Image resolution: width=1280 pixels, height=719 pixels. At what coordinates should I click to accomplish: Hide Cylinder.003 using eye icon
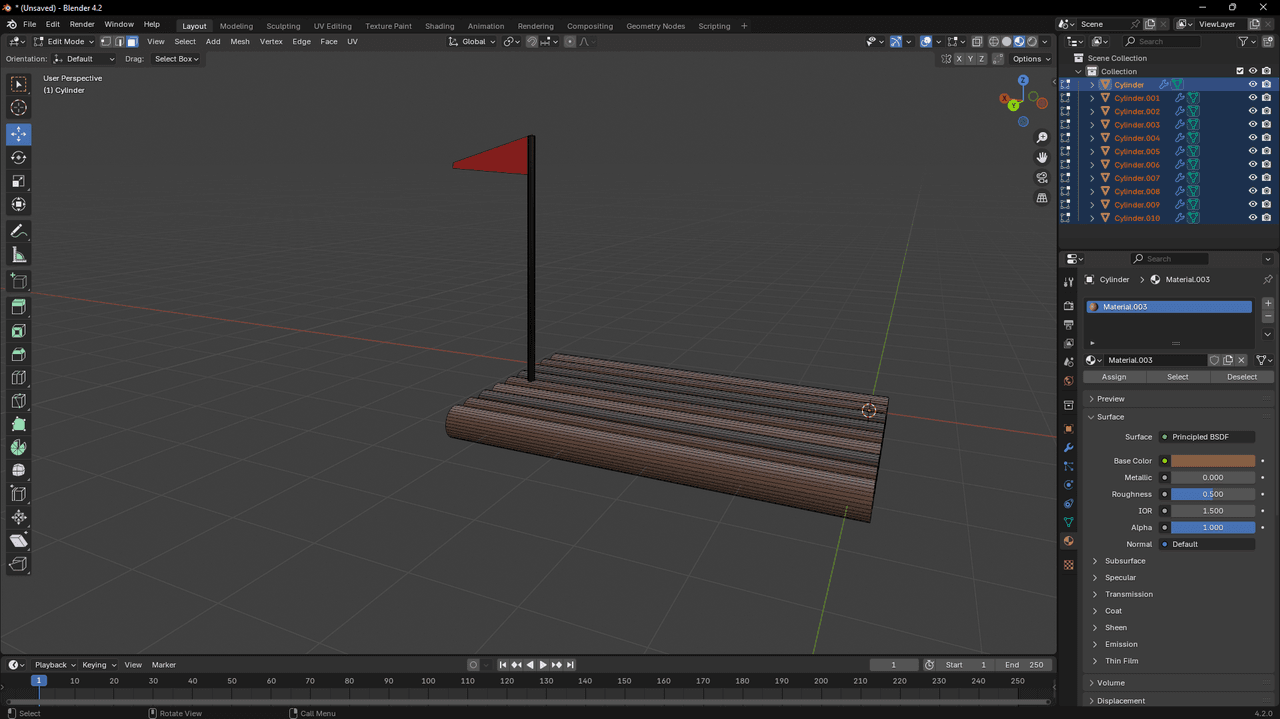point(1252,125)
